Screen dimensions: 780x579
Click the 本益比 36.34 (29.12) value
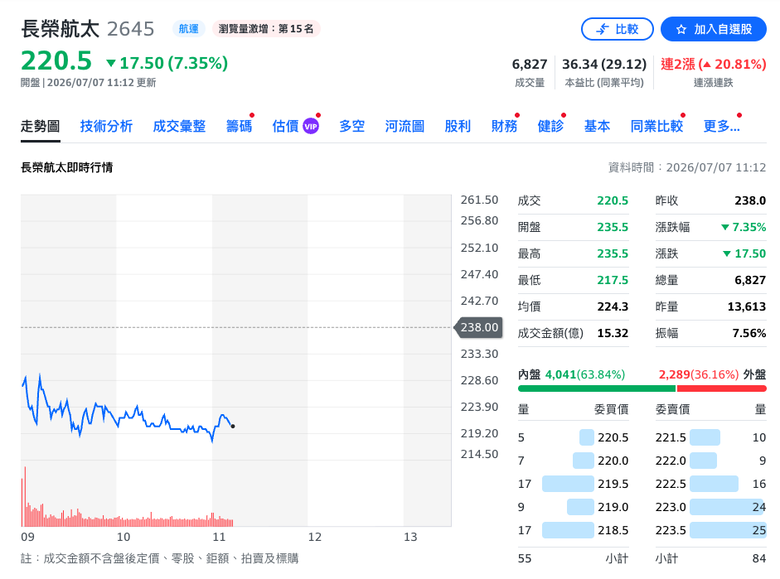tap(604, 64)
